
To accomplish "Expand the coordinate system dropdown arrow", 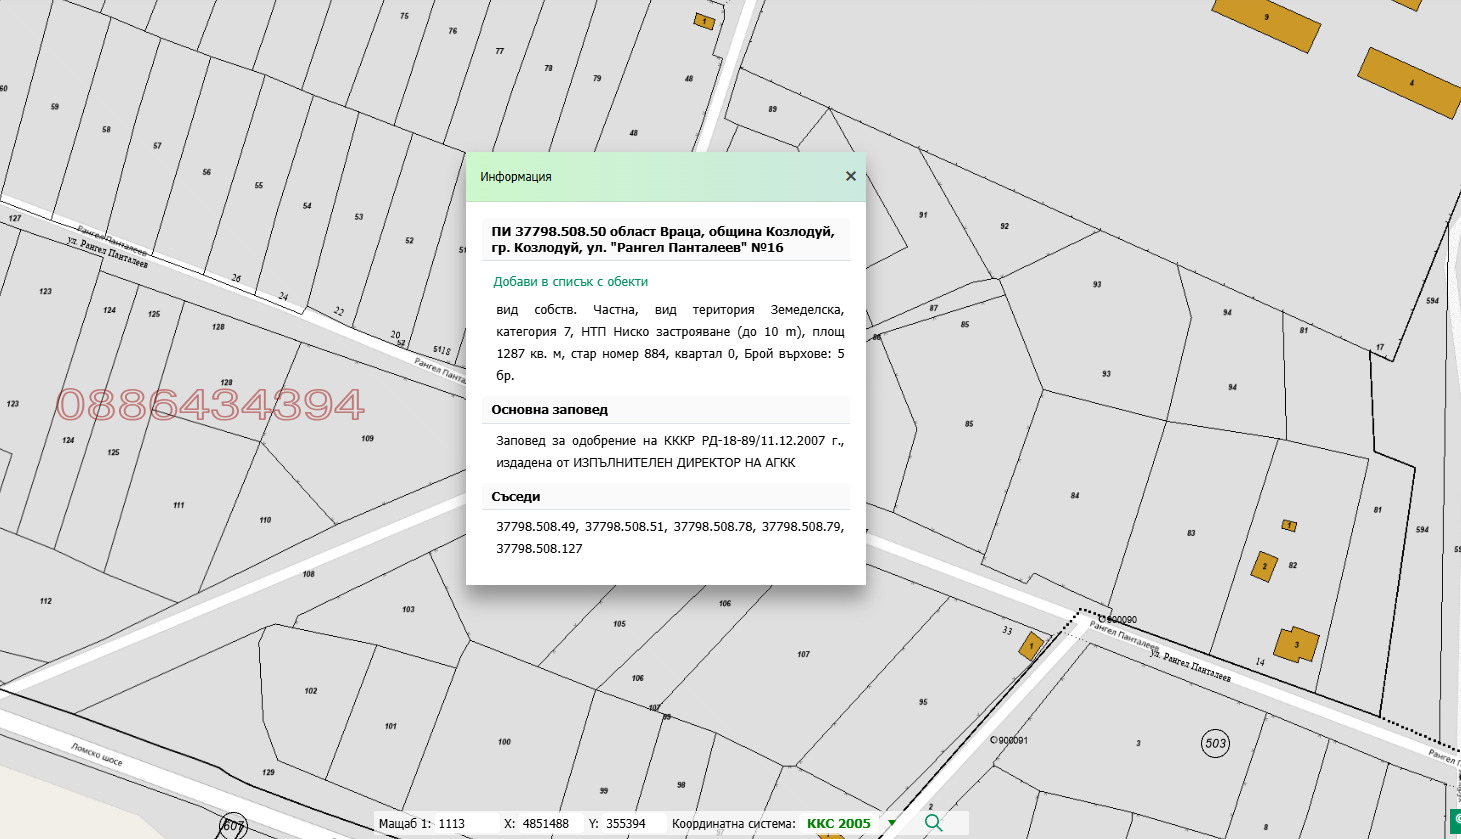I will pyautogui.click(x=892, y=823).
